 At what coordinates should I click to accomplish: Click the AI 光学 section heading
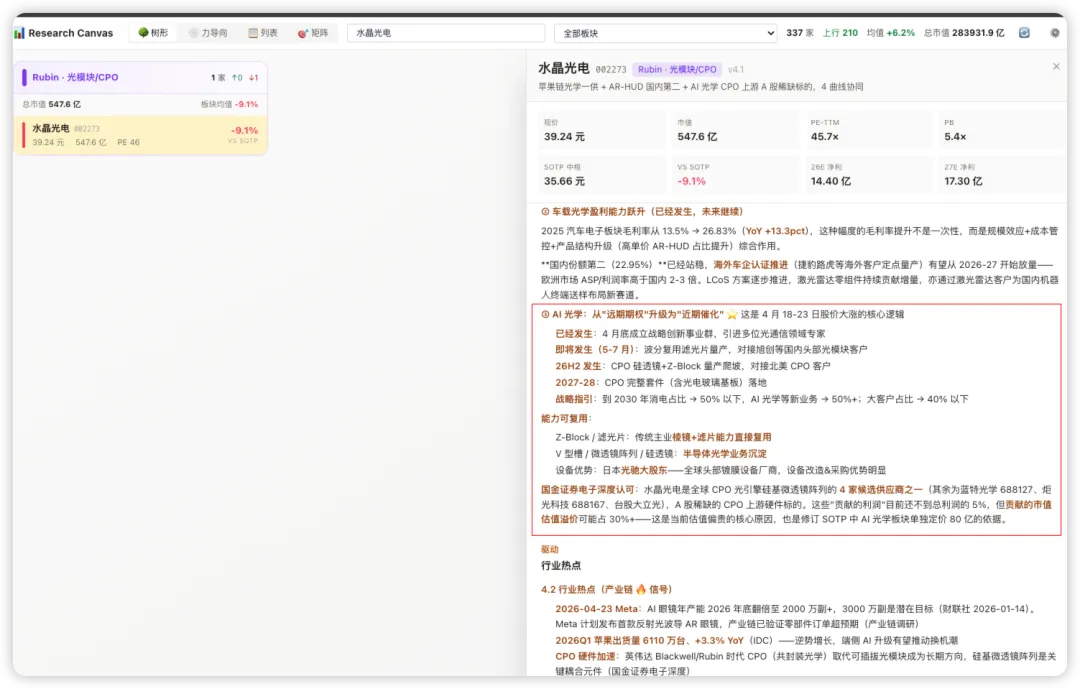722,314
